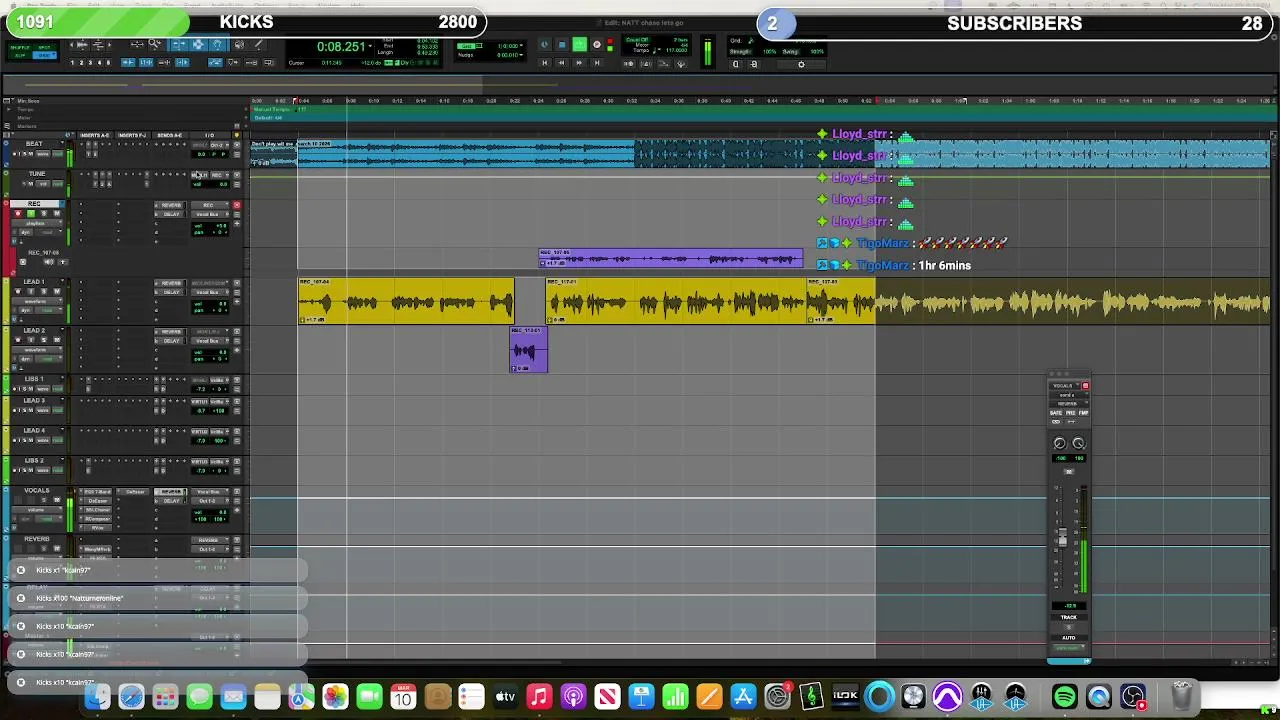Select the Grabber tool
Viewport: 1280px width, 720px height.
tap(217, 44)
